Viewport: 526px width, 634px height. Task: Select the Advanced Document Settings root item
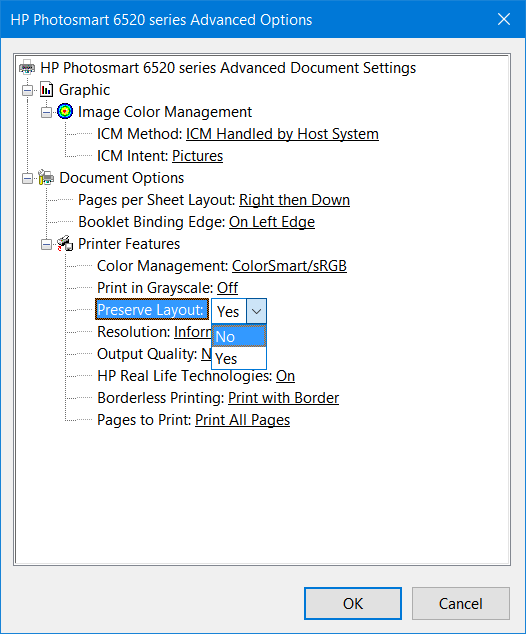pos(228,68)
